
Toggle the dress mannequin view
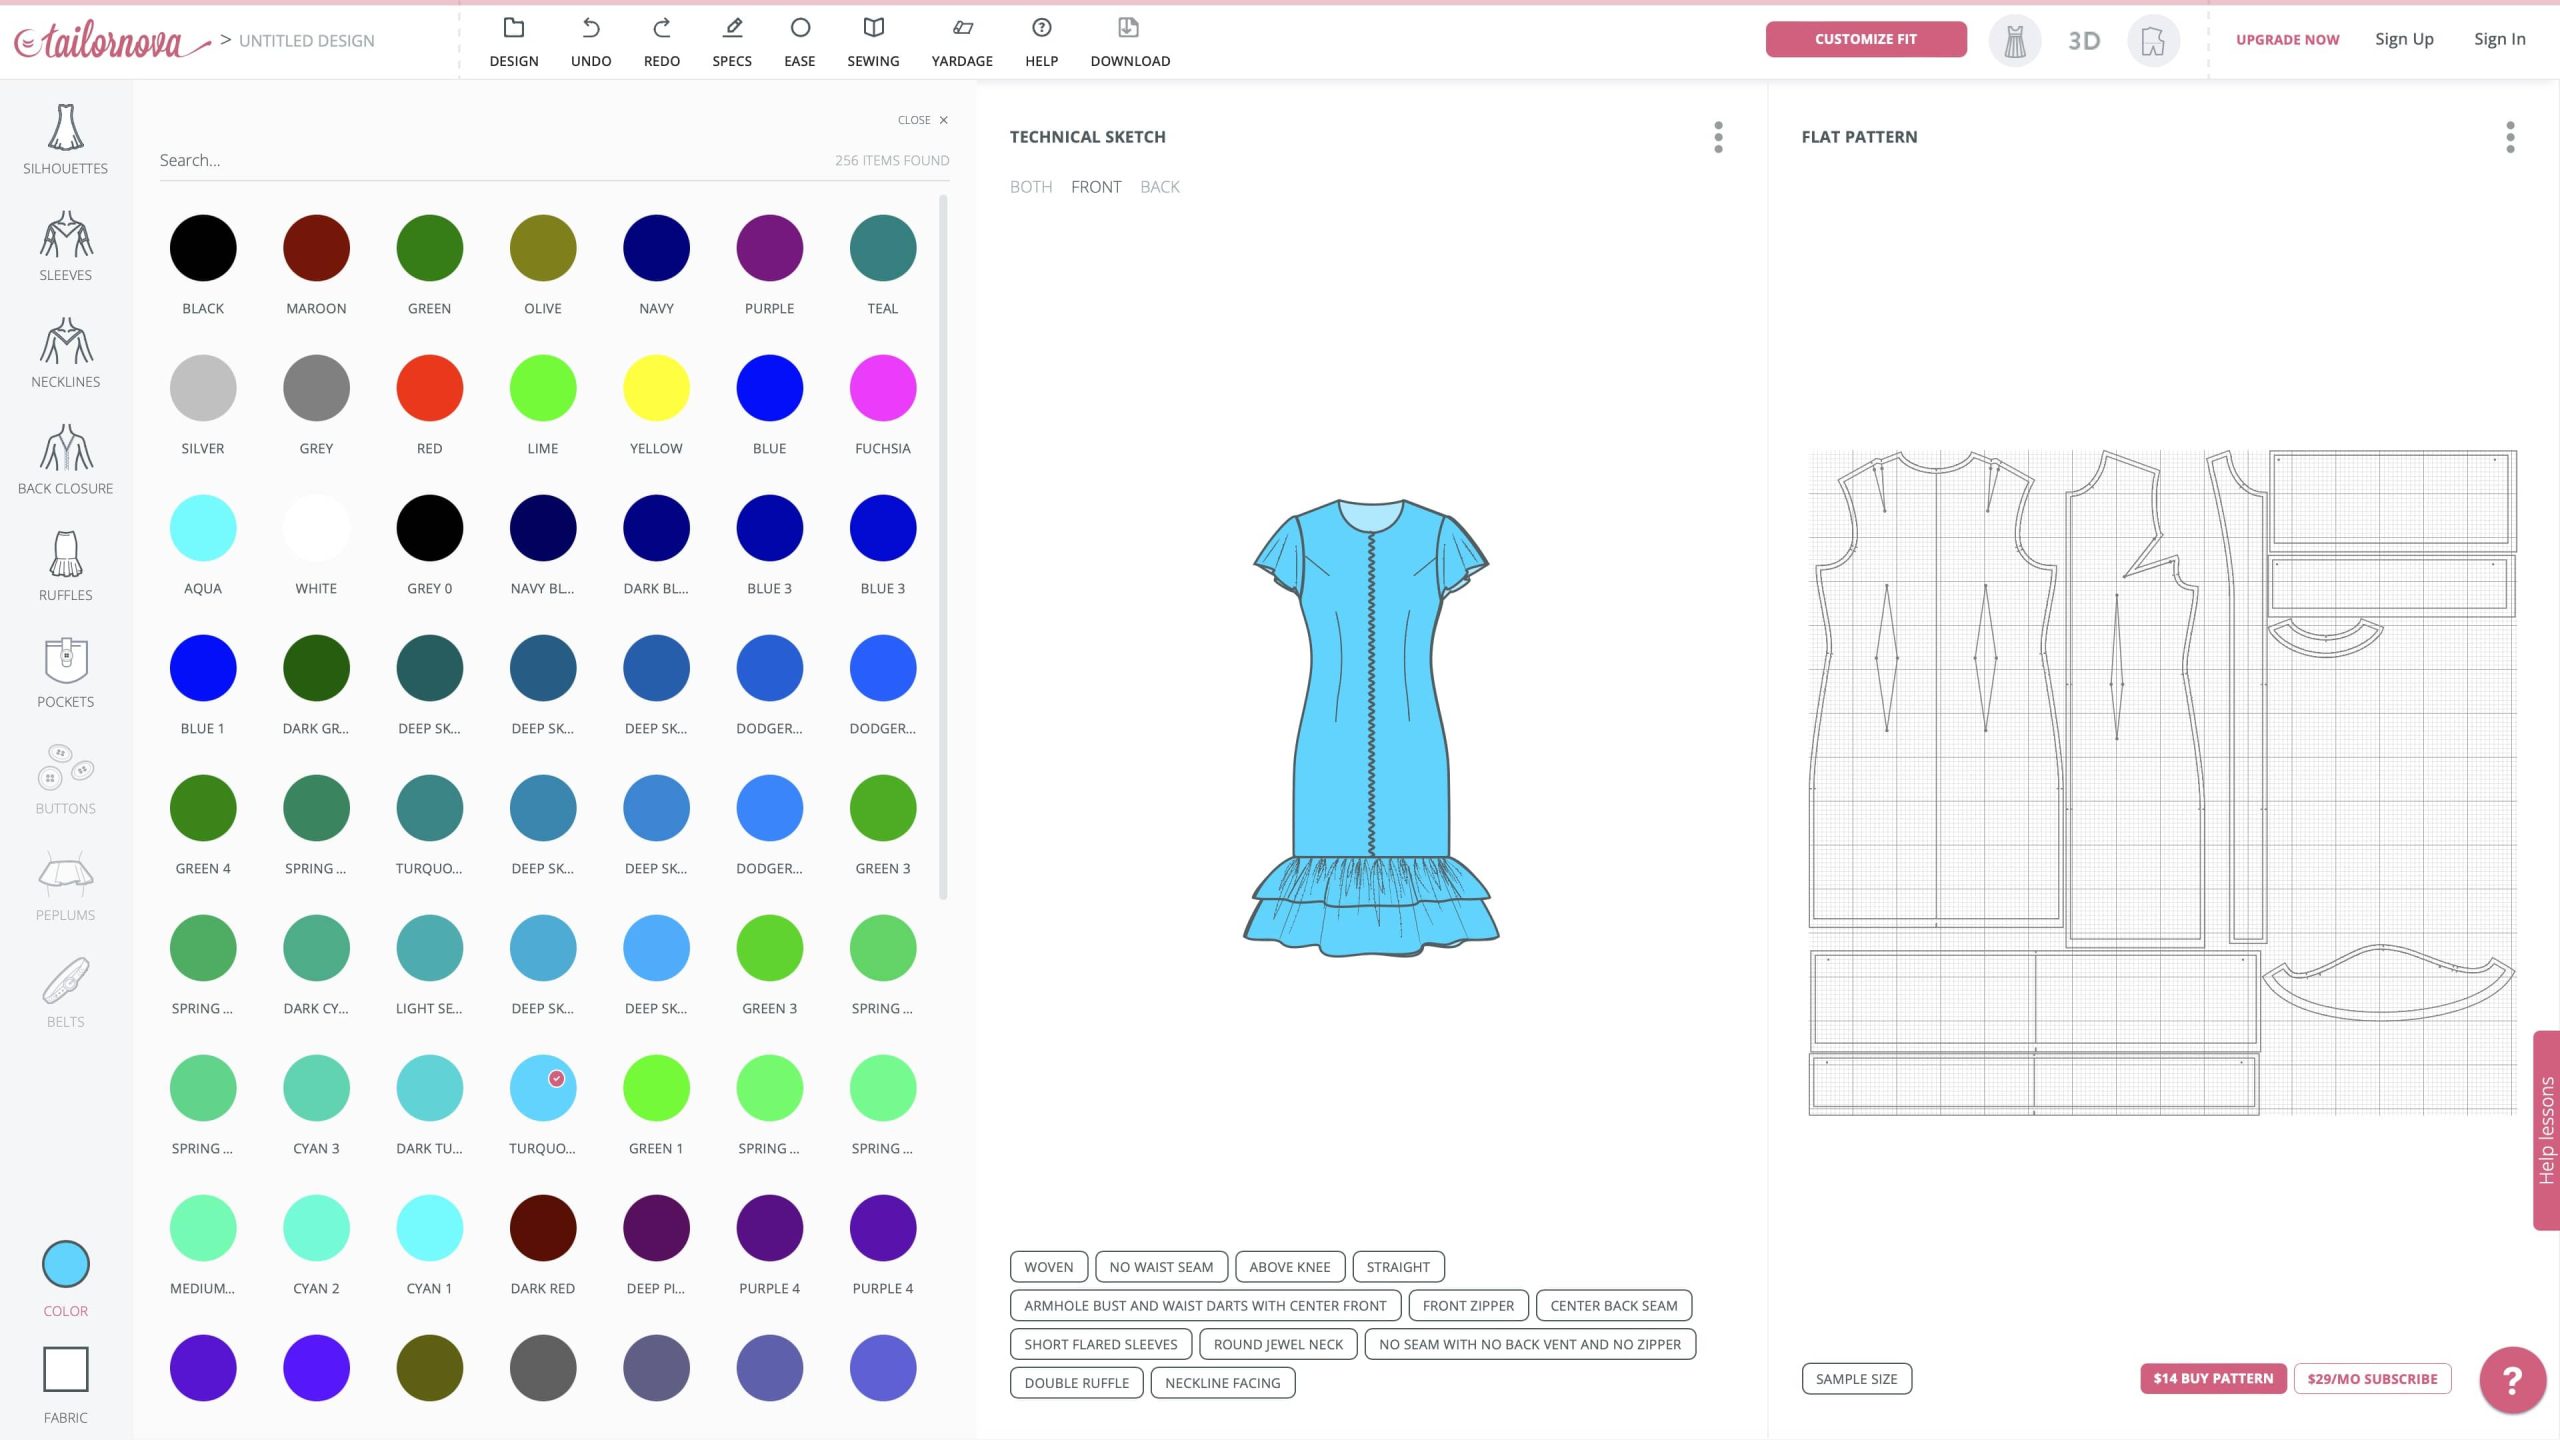tap(2014, 41)
